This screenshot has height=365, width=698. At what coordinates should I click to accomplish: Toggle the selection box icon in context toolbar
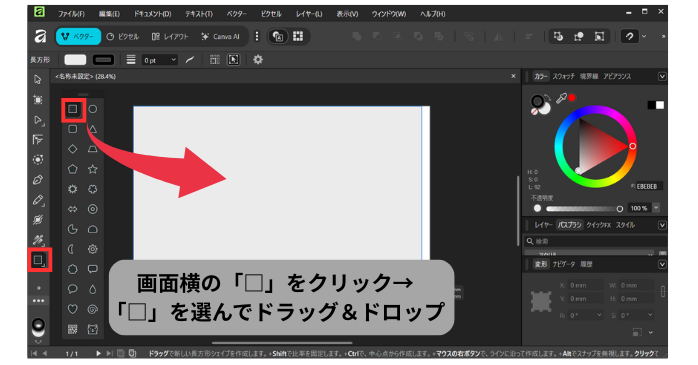[233, 60]
